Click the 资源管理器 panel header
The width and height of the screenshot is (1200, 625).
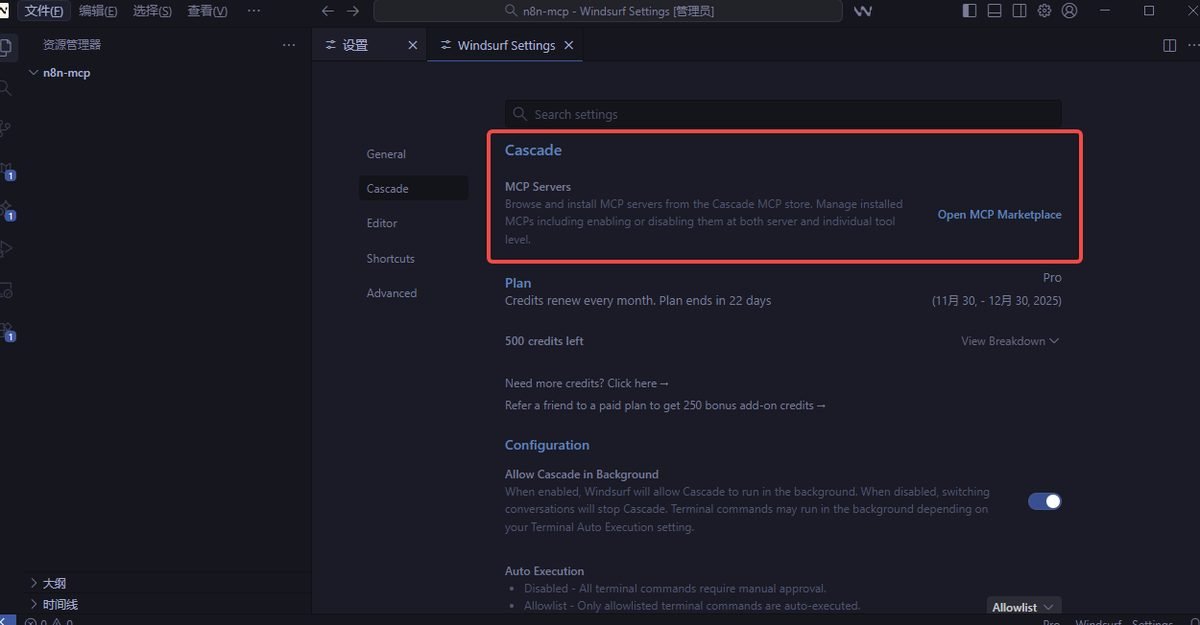72,45
